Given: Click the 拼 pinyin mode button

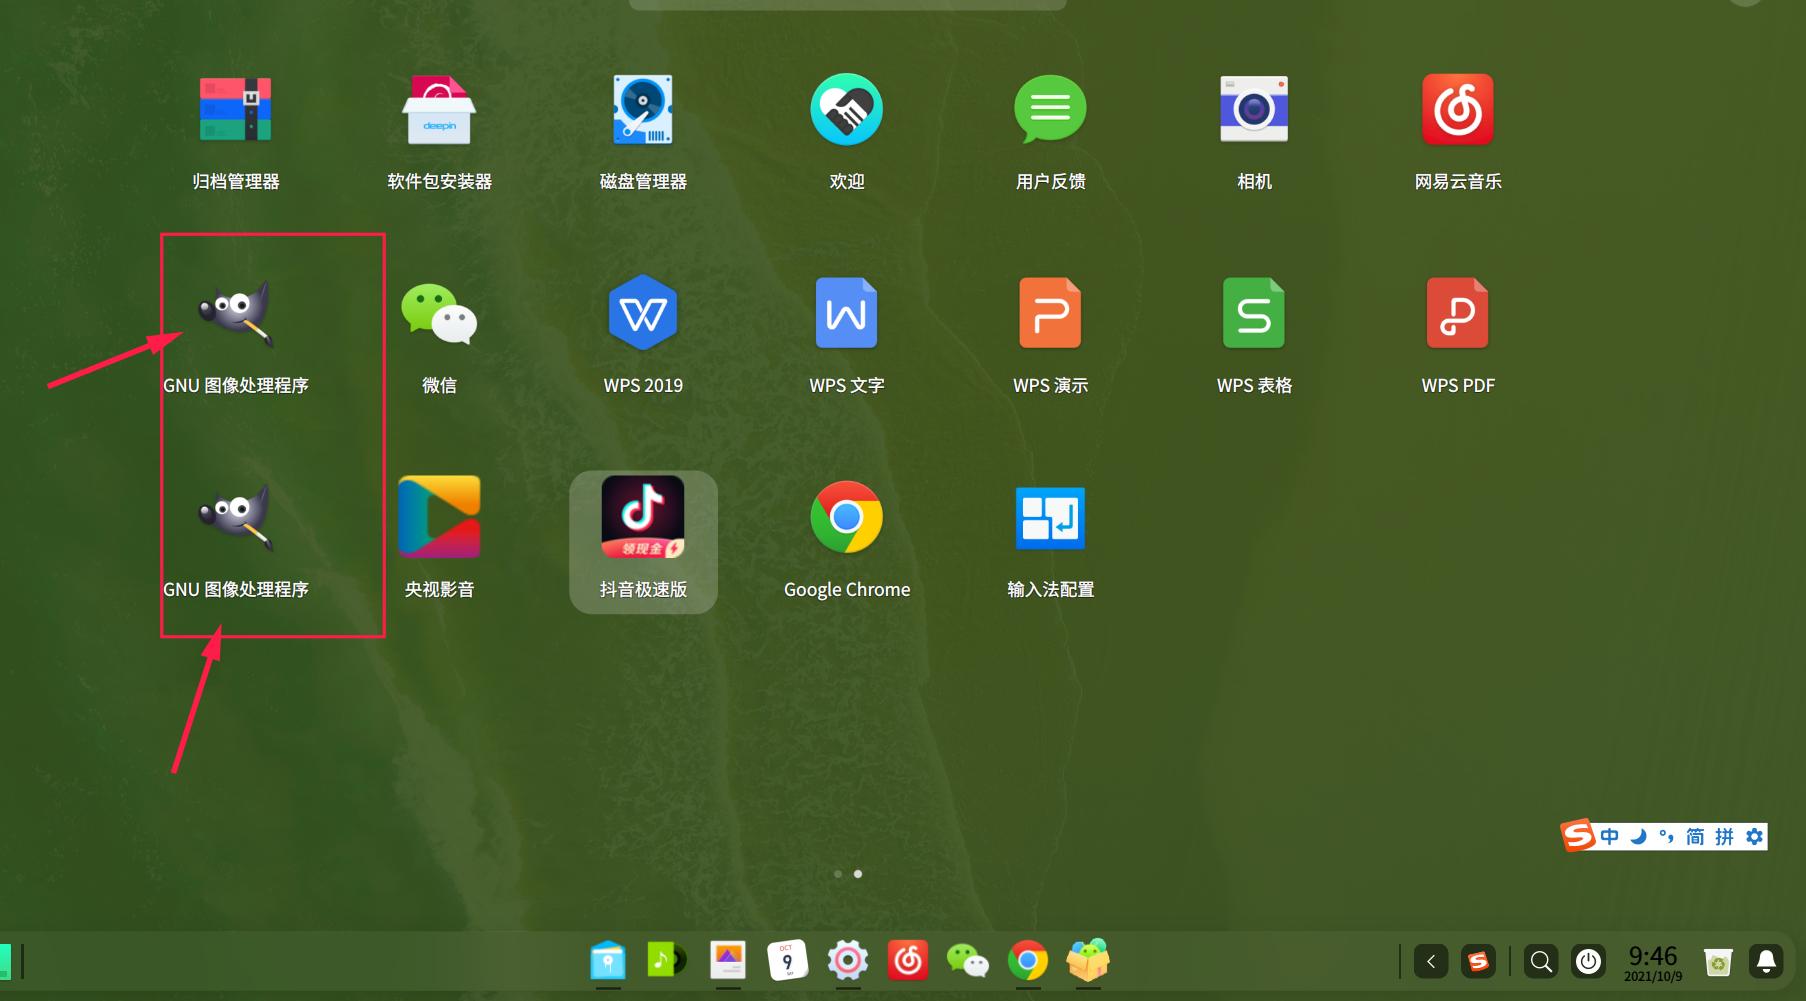Looking at the screenshot, I should [1724, 836].
